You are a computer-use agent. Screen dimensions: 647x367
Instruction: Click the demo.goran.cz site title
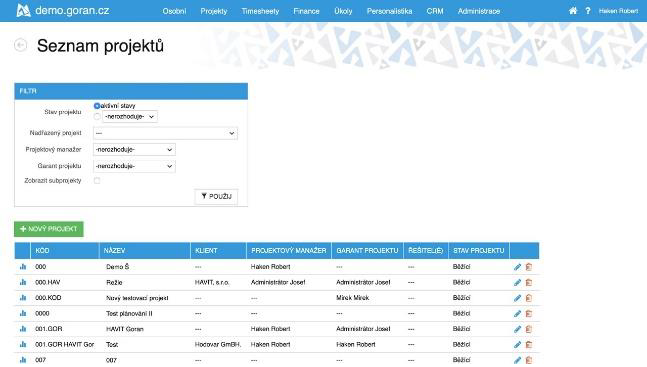pos(72,10)
